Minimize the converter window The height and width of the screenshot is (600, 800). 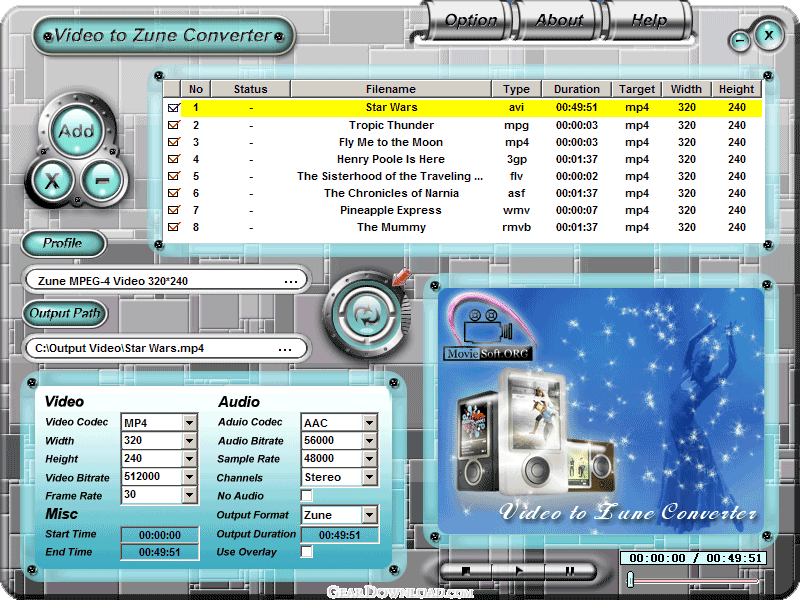point(739,41)
